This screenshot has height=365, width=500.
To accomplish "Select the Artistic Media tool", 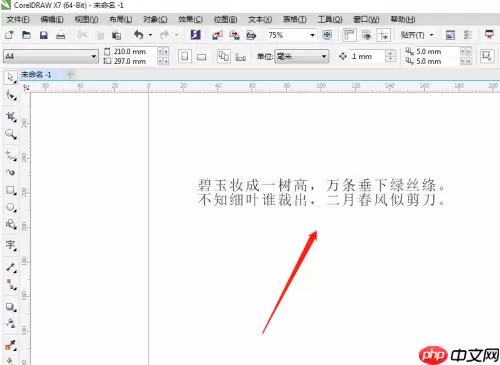I will coord(11,172).
